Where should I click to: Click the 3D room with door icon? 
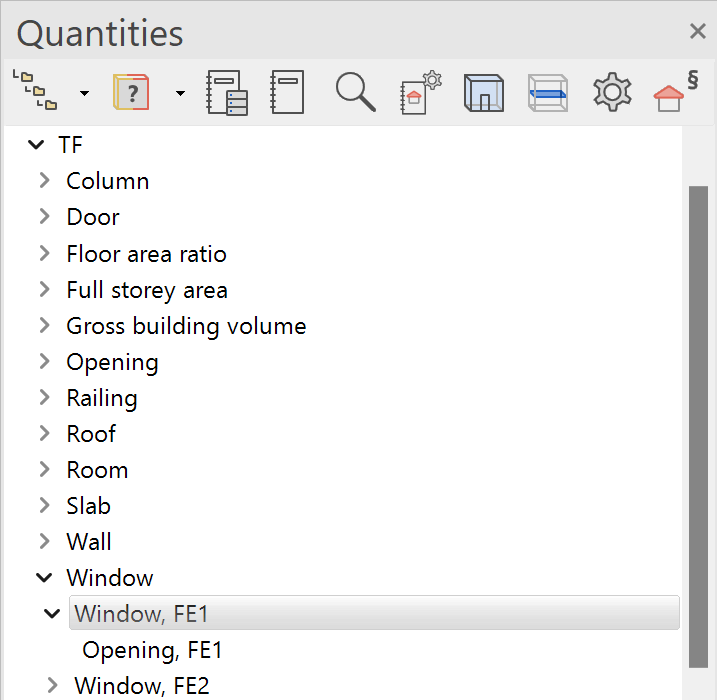coord(484,92)
